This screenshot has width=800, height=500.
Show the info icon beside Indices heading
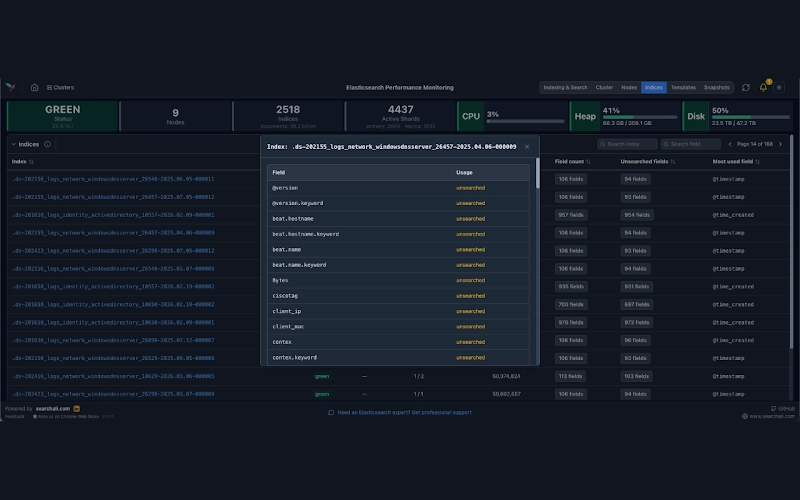coord(47,144)
